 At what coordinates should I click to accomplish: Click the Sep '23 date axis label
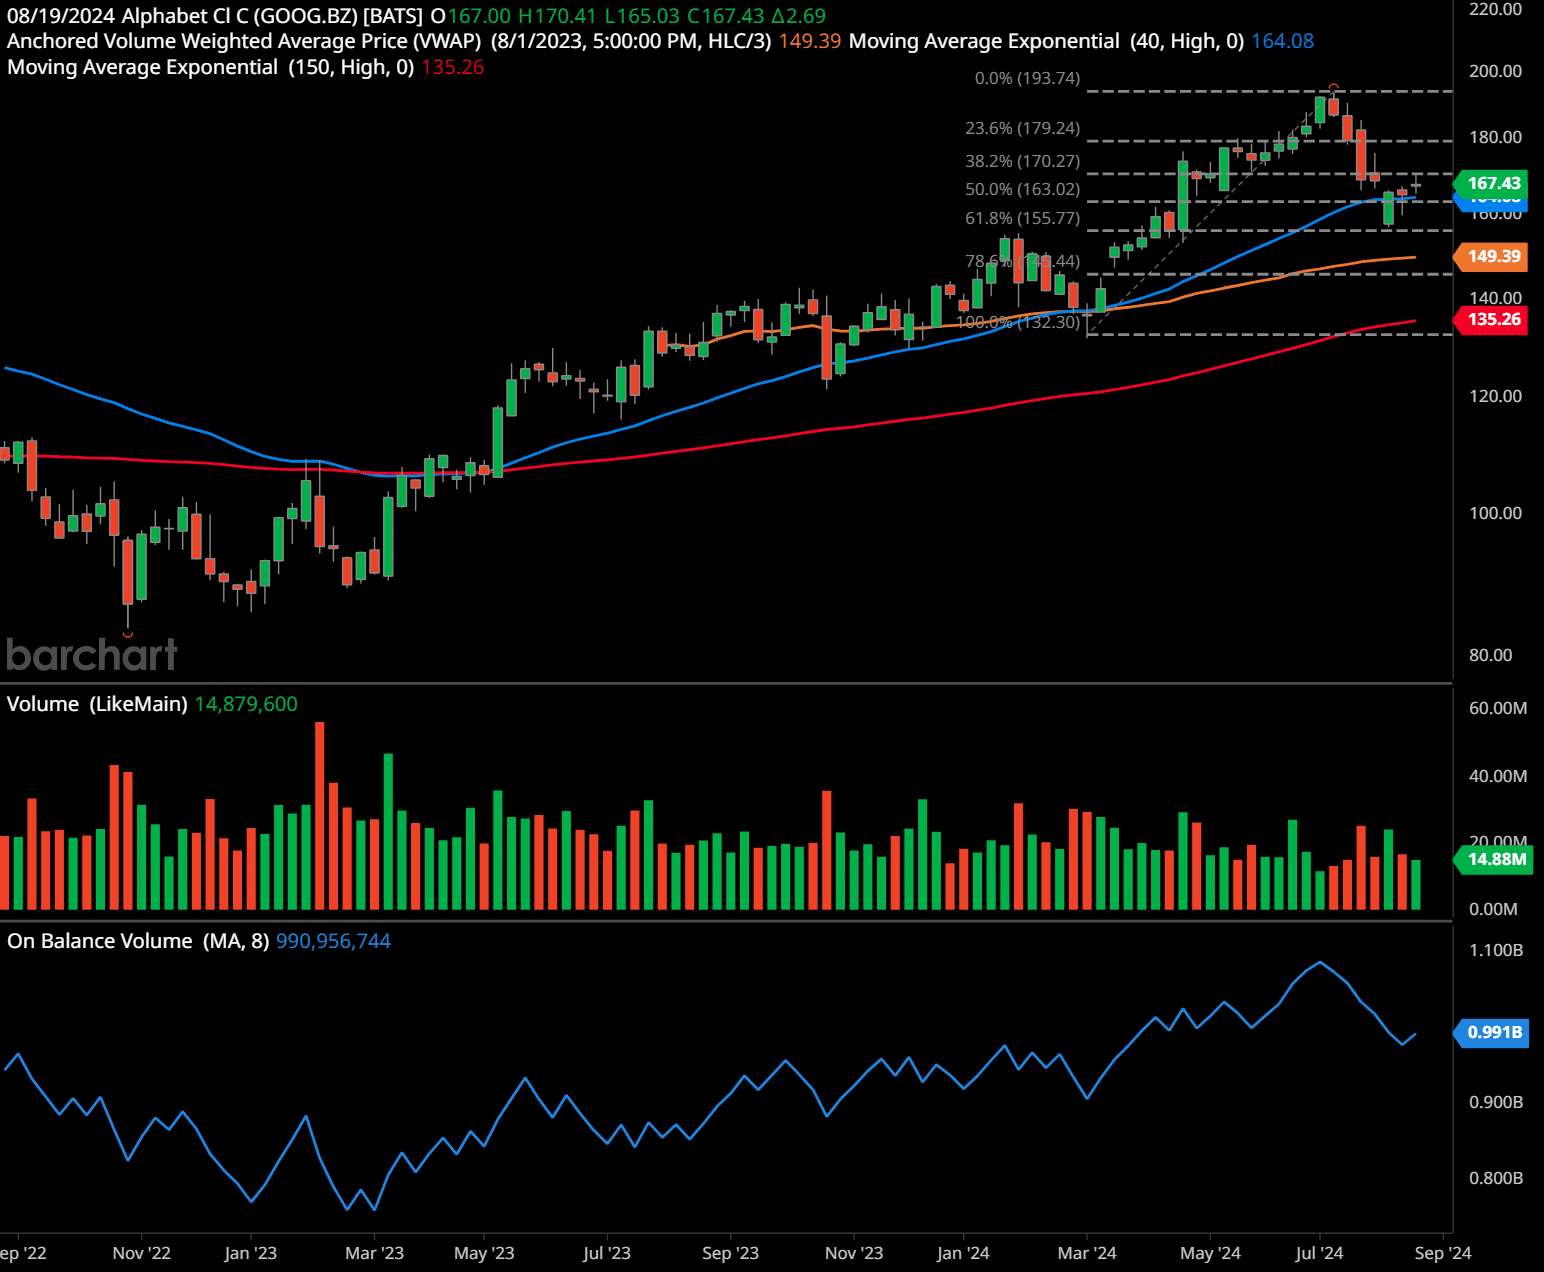[730, 1253]
